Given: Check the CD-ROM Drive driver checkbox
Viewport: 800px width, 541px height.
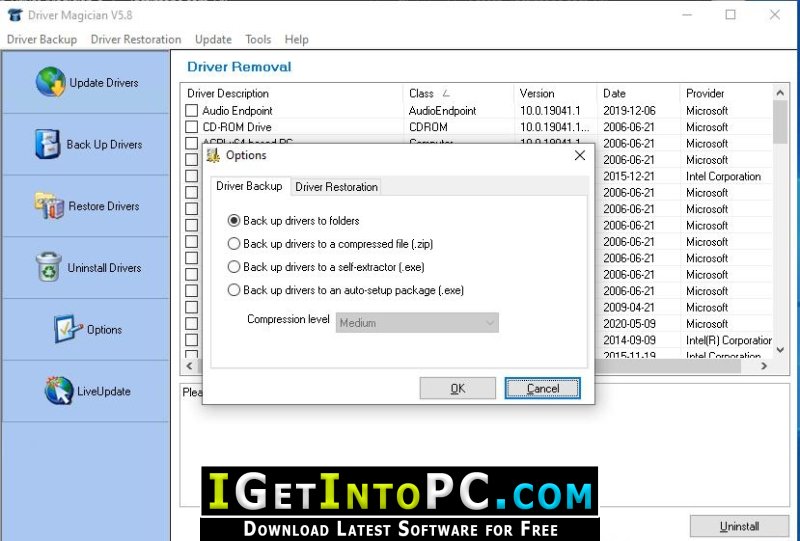Looking at the screenshot, I should click(191, 127).
